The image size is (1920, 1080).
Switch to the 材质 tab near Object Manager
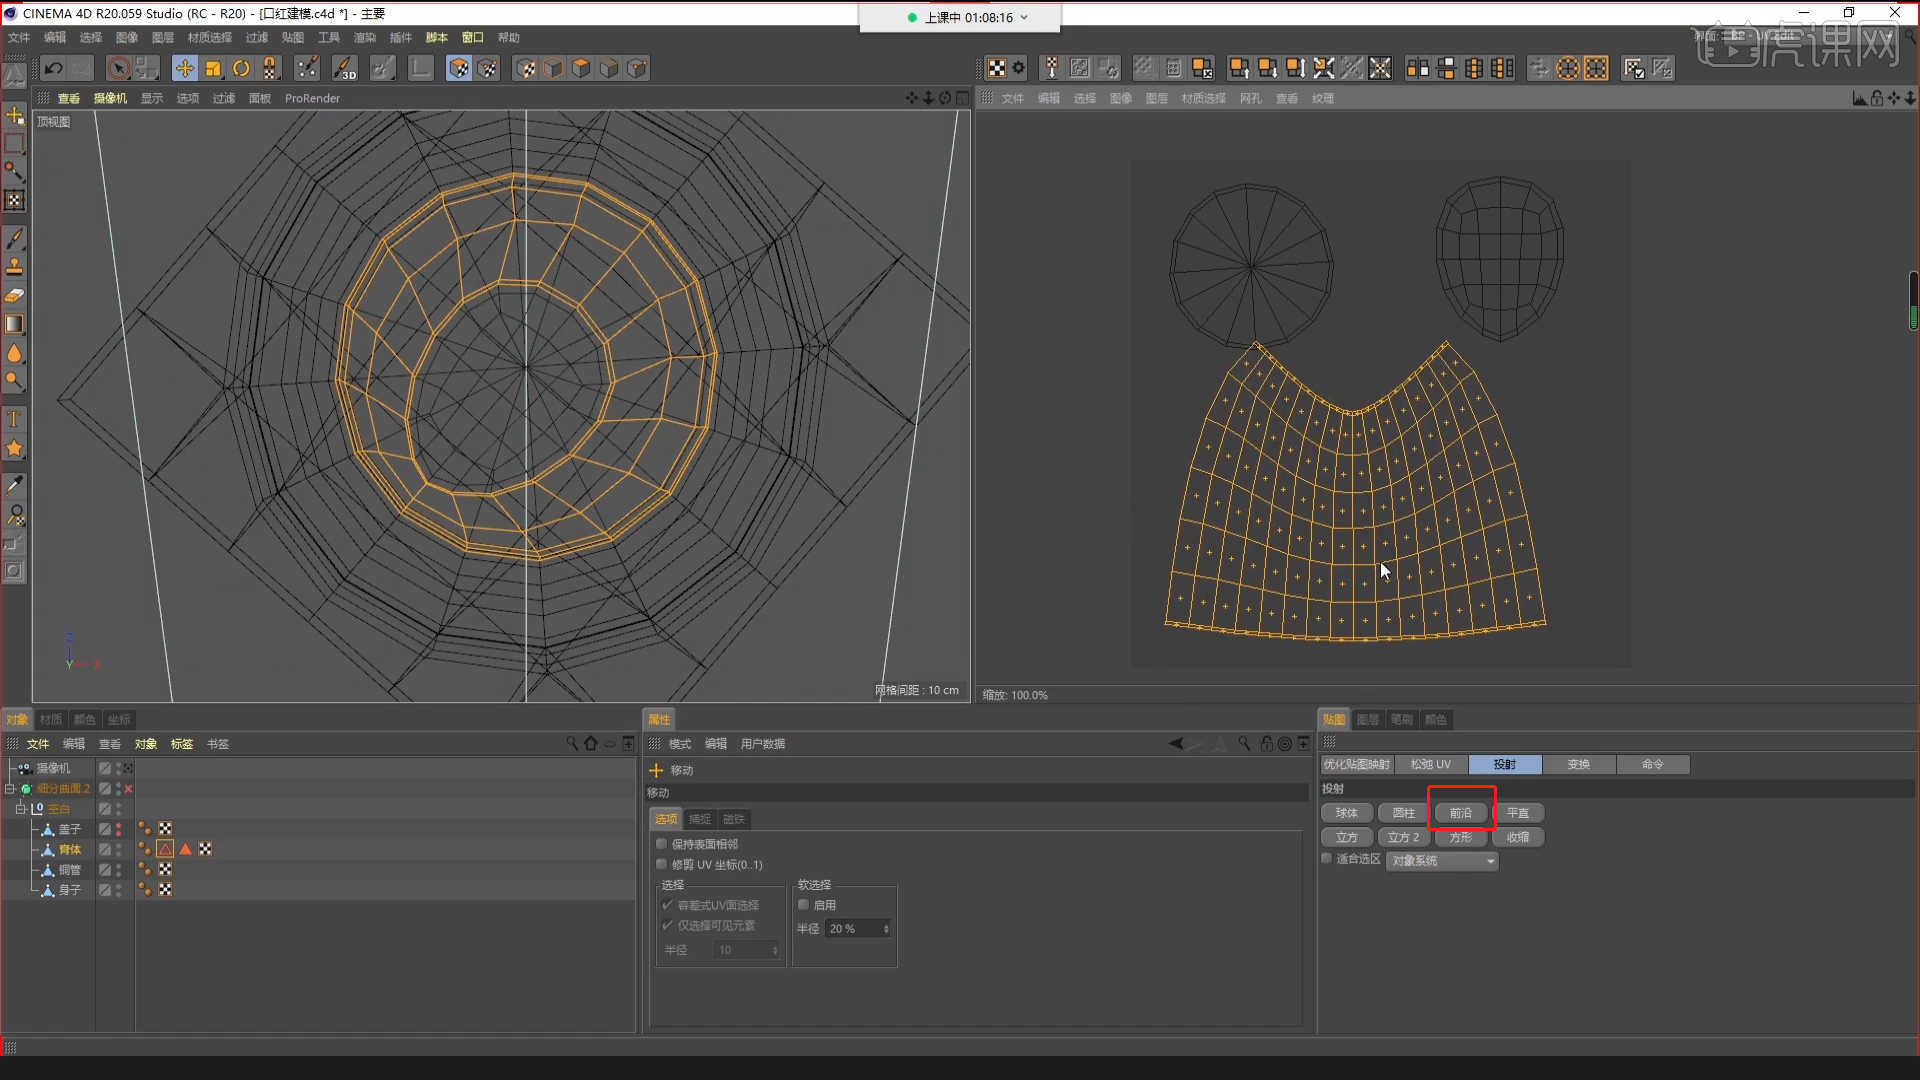click(x=51, y=720)
